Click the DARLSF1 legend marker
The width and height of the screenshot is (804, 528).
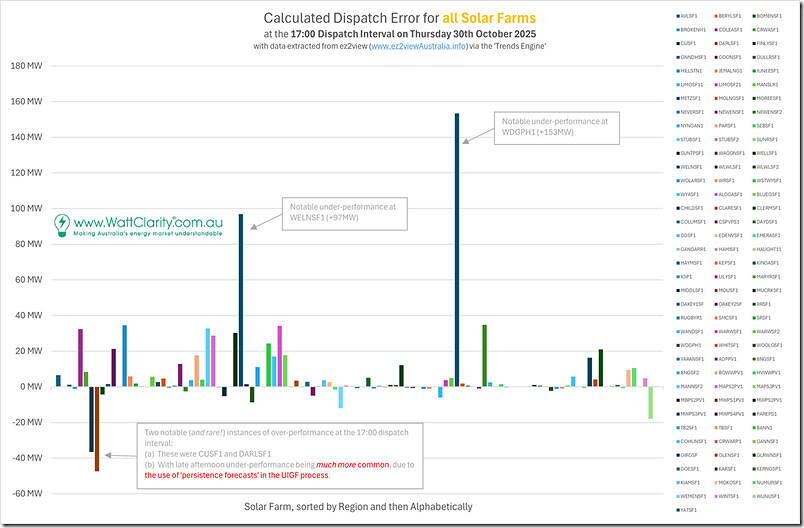[715, 43]
